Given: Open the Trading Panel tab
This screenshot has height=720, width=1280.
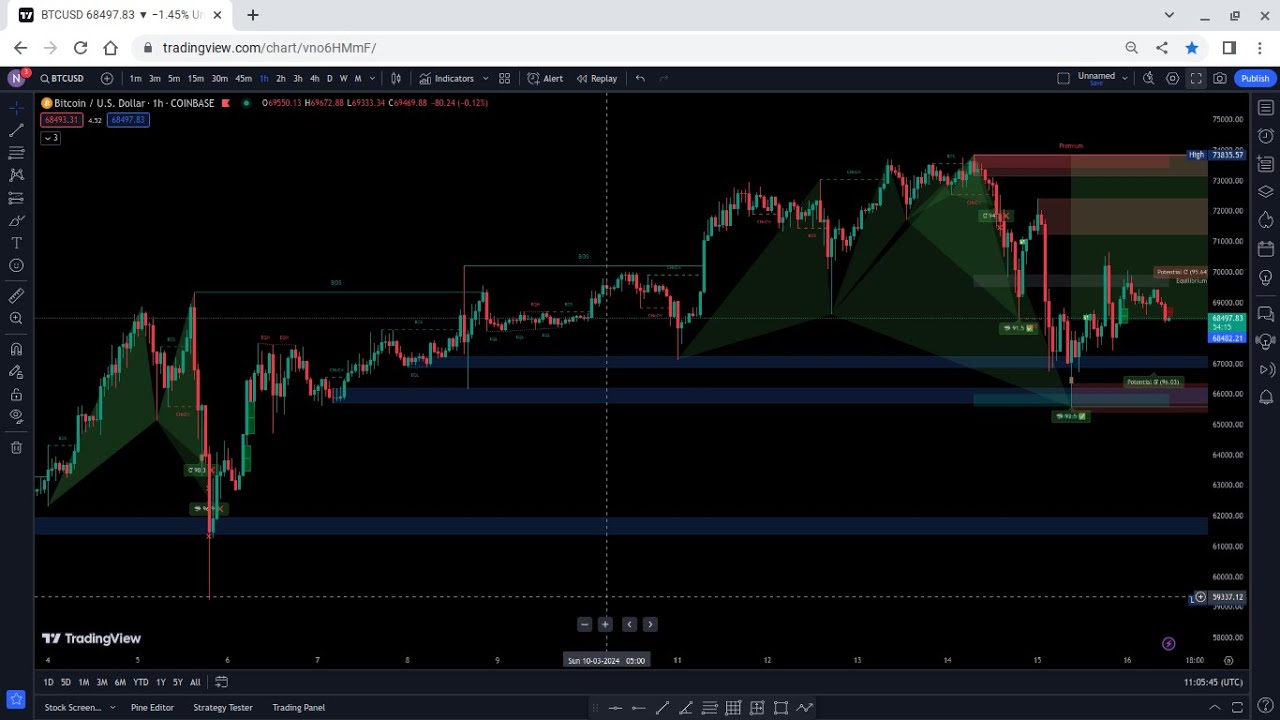Looking at the screenshot, I should coord(299,707).
